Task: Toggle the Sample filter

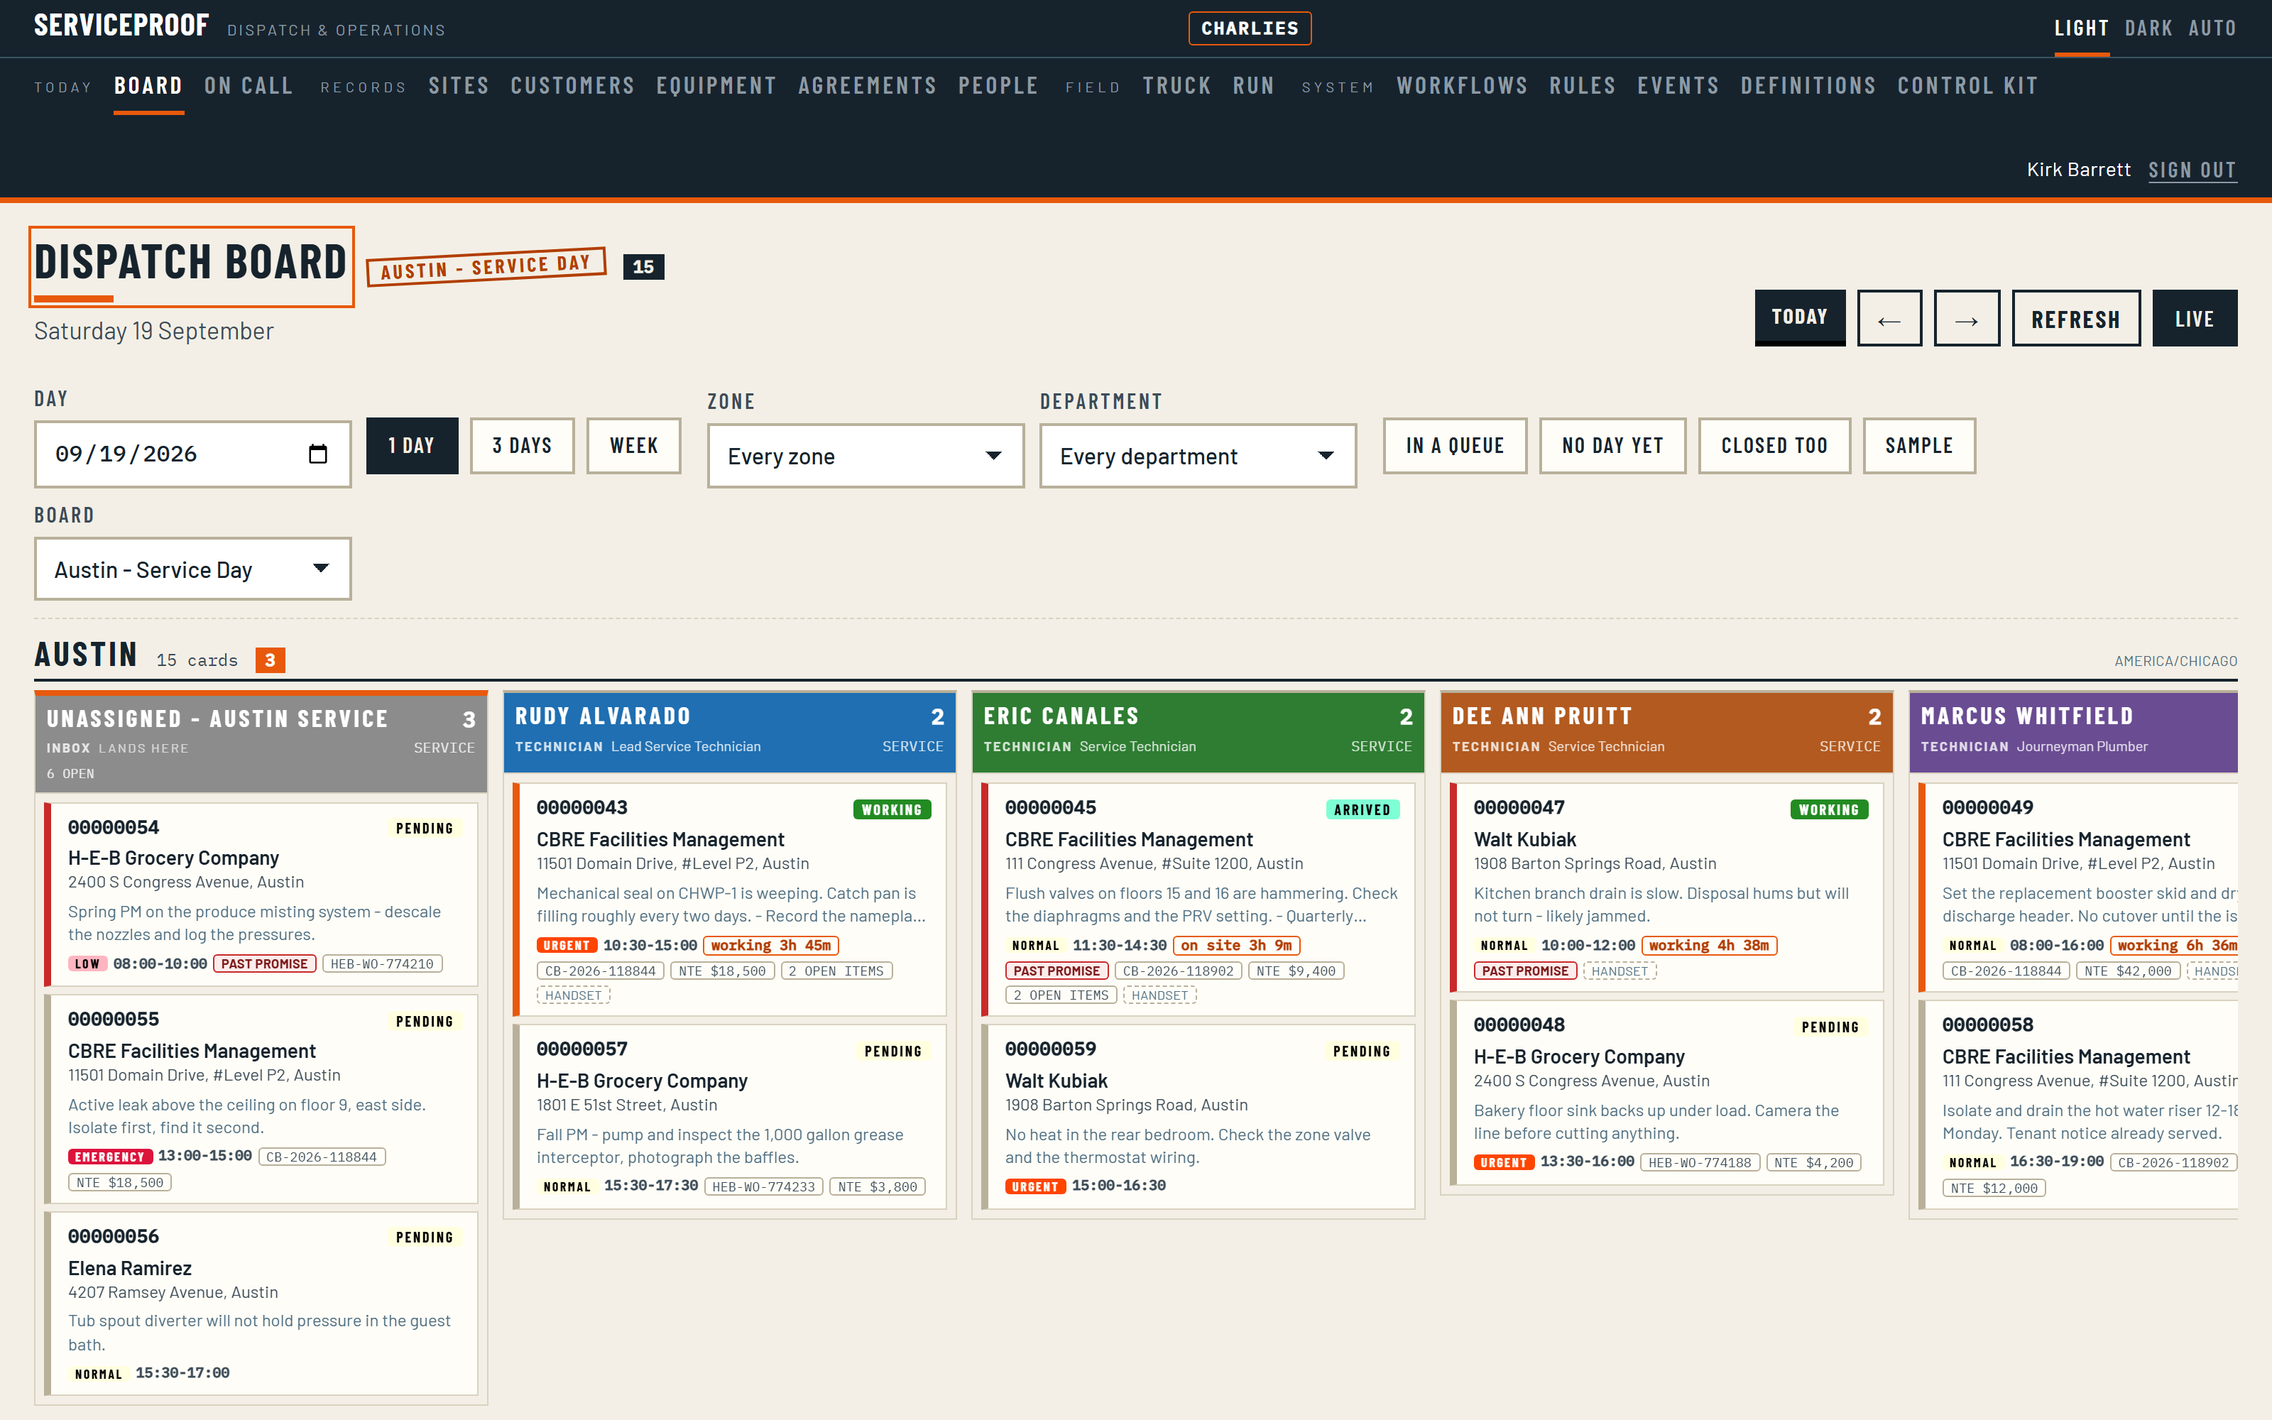Action: click(x=1919, y=446)
